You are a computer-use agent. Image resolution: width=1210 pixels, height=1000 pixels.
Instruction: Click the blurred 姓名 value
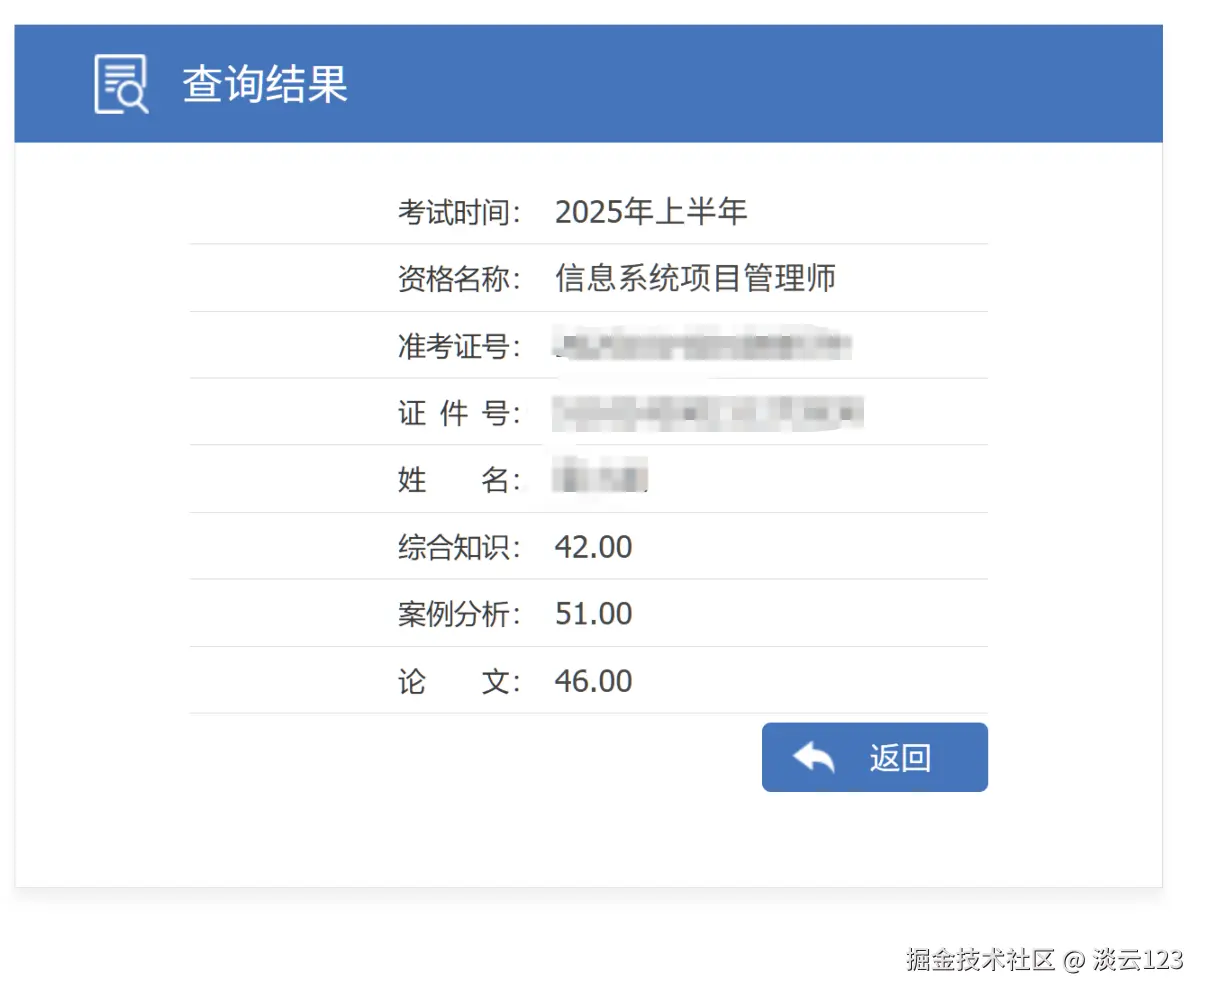[x=600, y=479]
